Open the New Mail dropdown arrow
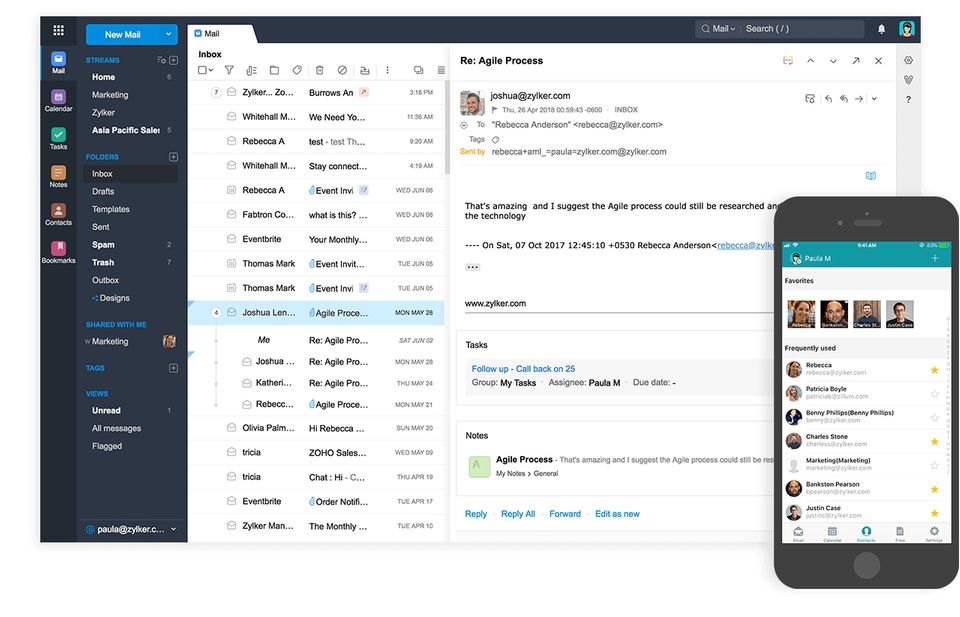Screen dimensions: 960x617 pyautogui.click(x=168, y=34)
